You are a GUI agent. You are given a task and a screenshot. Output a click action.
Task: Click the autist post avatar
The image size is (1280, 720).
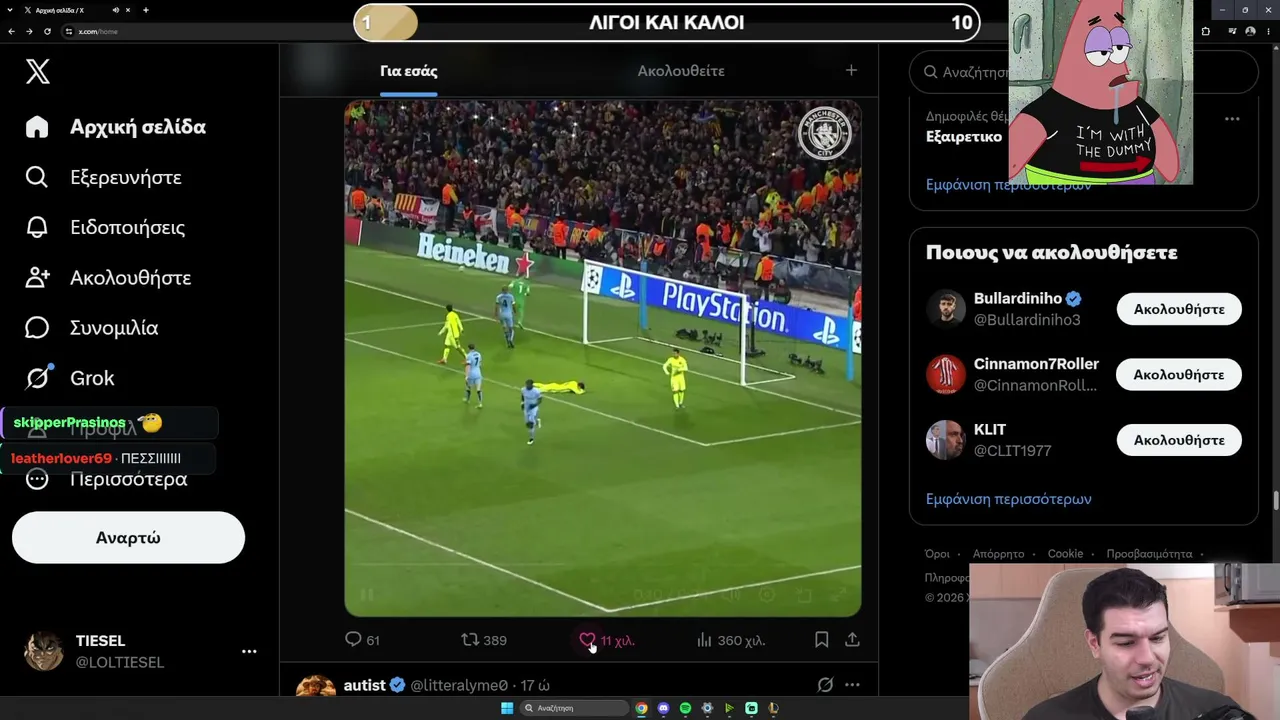(x=316, y=687)
